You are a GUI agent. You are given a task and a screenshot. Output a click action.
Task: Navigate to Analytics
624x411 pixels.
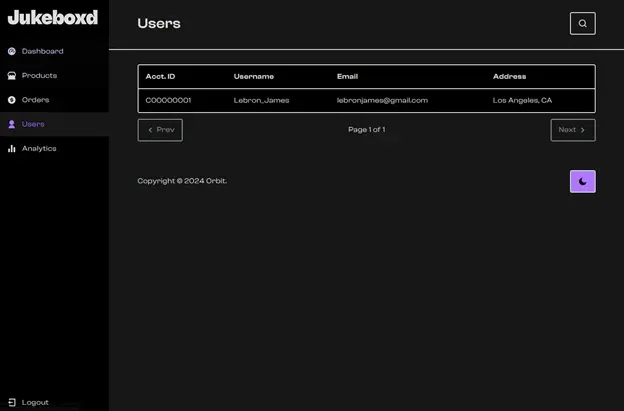[54, 148]
